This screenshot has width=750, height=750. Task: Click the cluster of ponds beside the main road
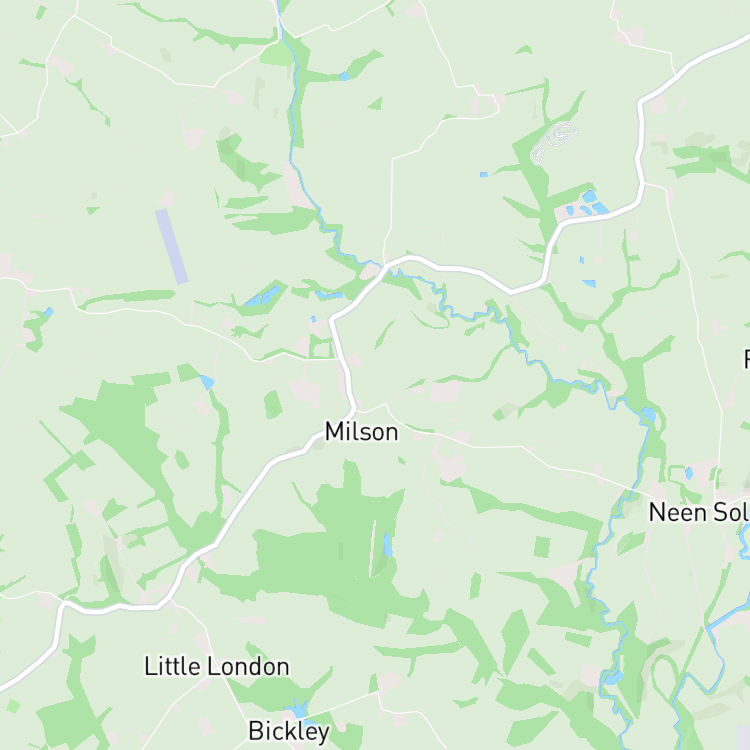(587, 204)
